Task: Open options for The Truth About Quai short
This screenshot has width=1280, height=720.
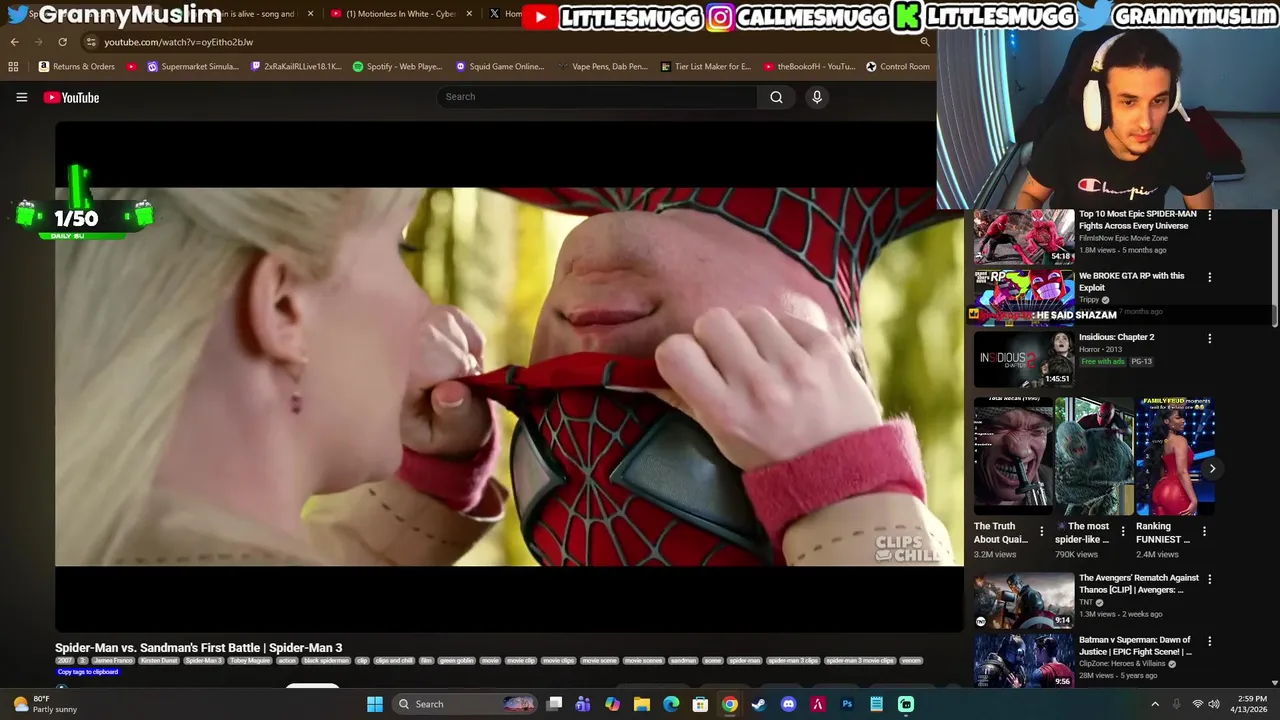Action: click(x=1041, y=531)
